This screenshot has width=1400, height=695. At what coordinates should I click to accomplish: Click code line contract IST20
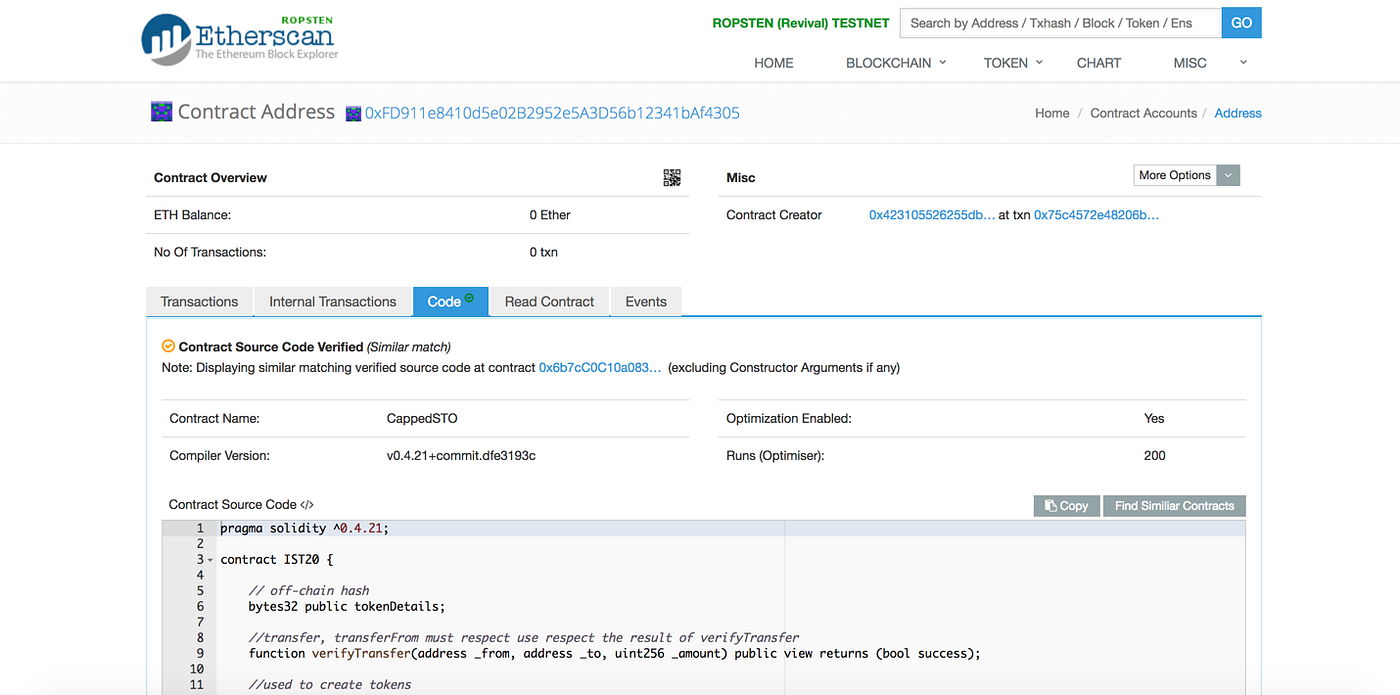click(277, 559)
